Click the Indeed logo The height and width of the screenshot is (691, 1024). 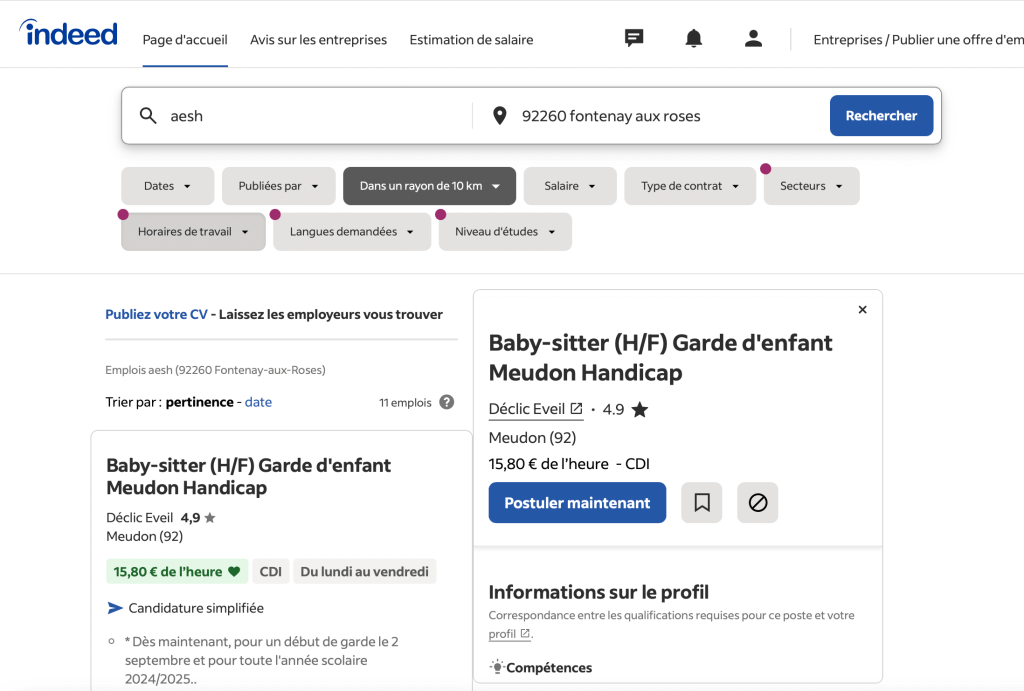click(x=68, y=34)
